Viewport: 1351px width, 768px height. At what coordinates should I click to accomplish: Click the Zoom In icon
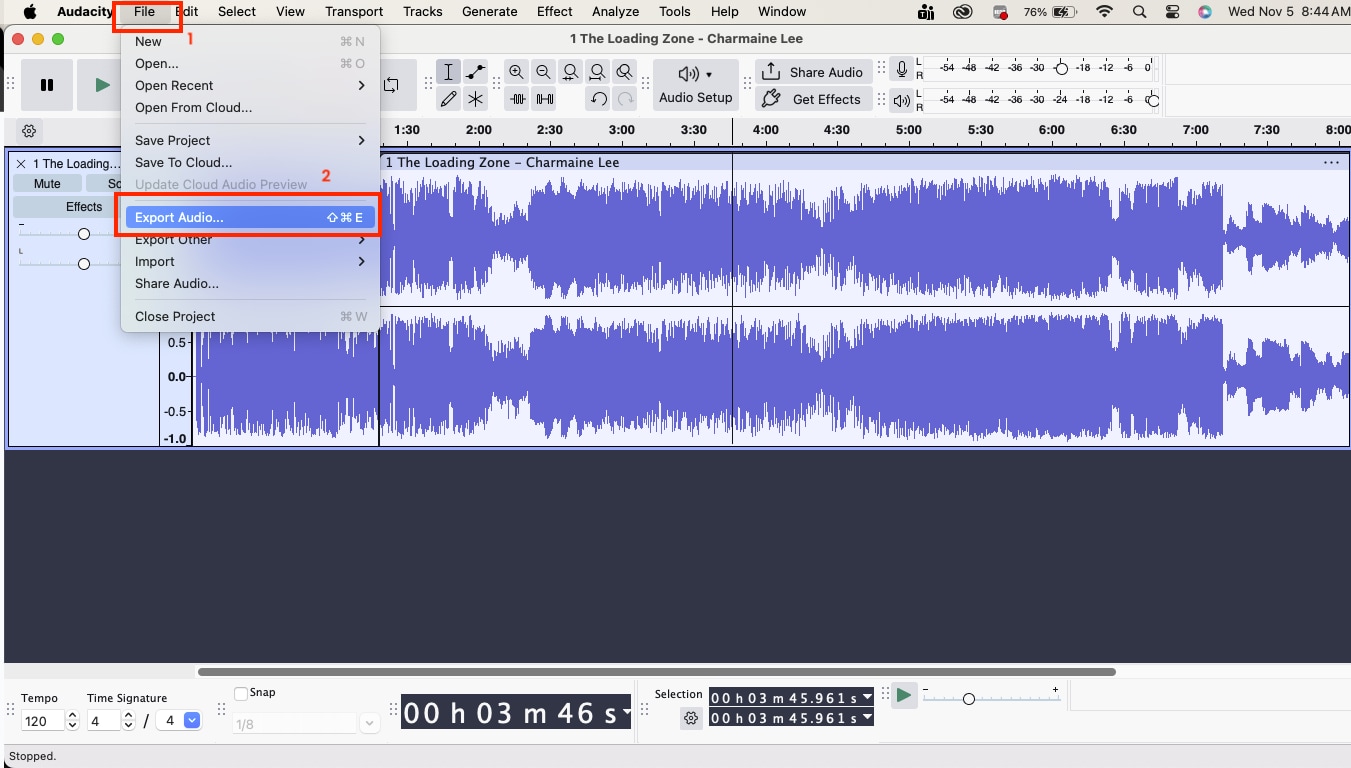click(x=516, y=71)
